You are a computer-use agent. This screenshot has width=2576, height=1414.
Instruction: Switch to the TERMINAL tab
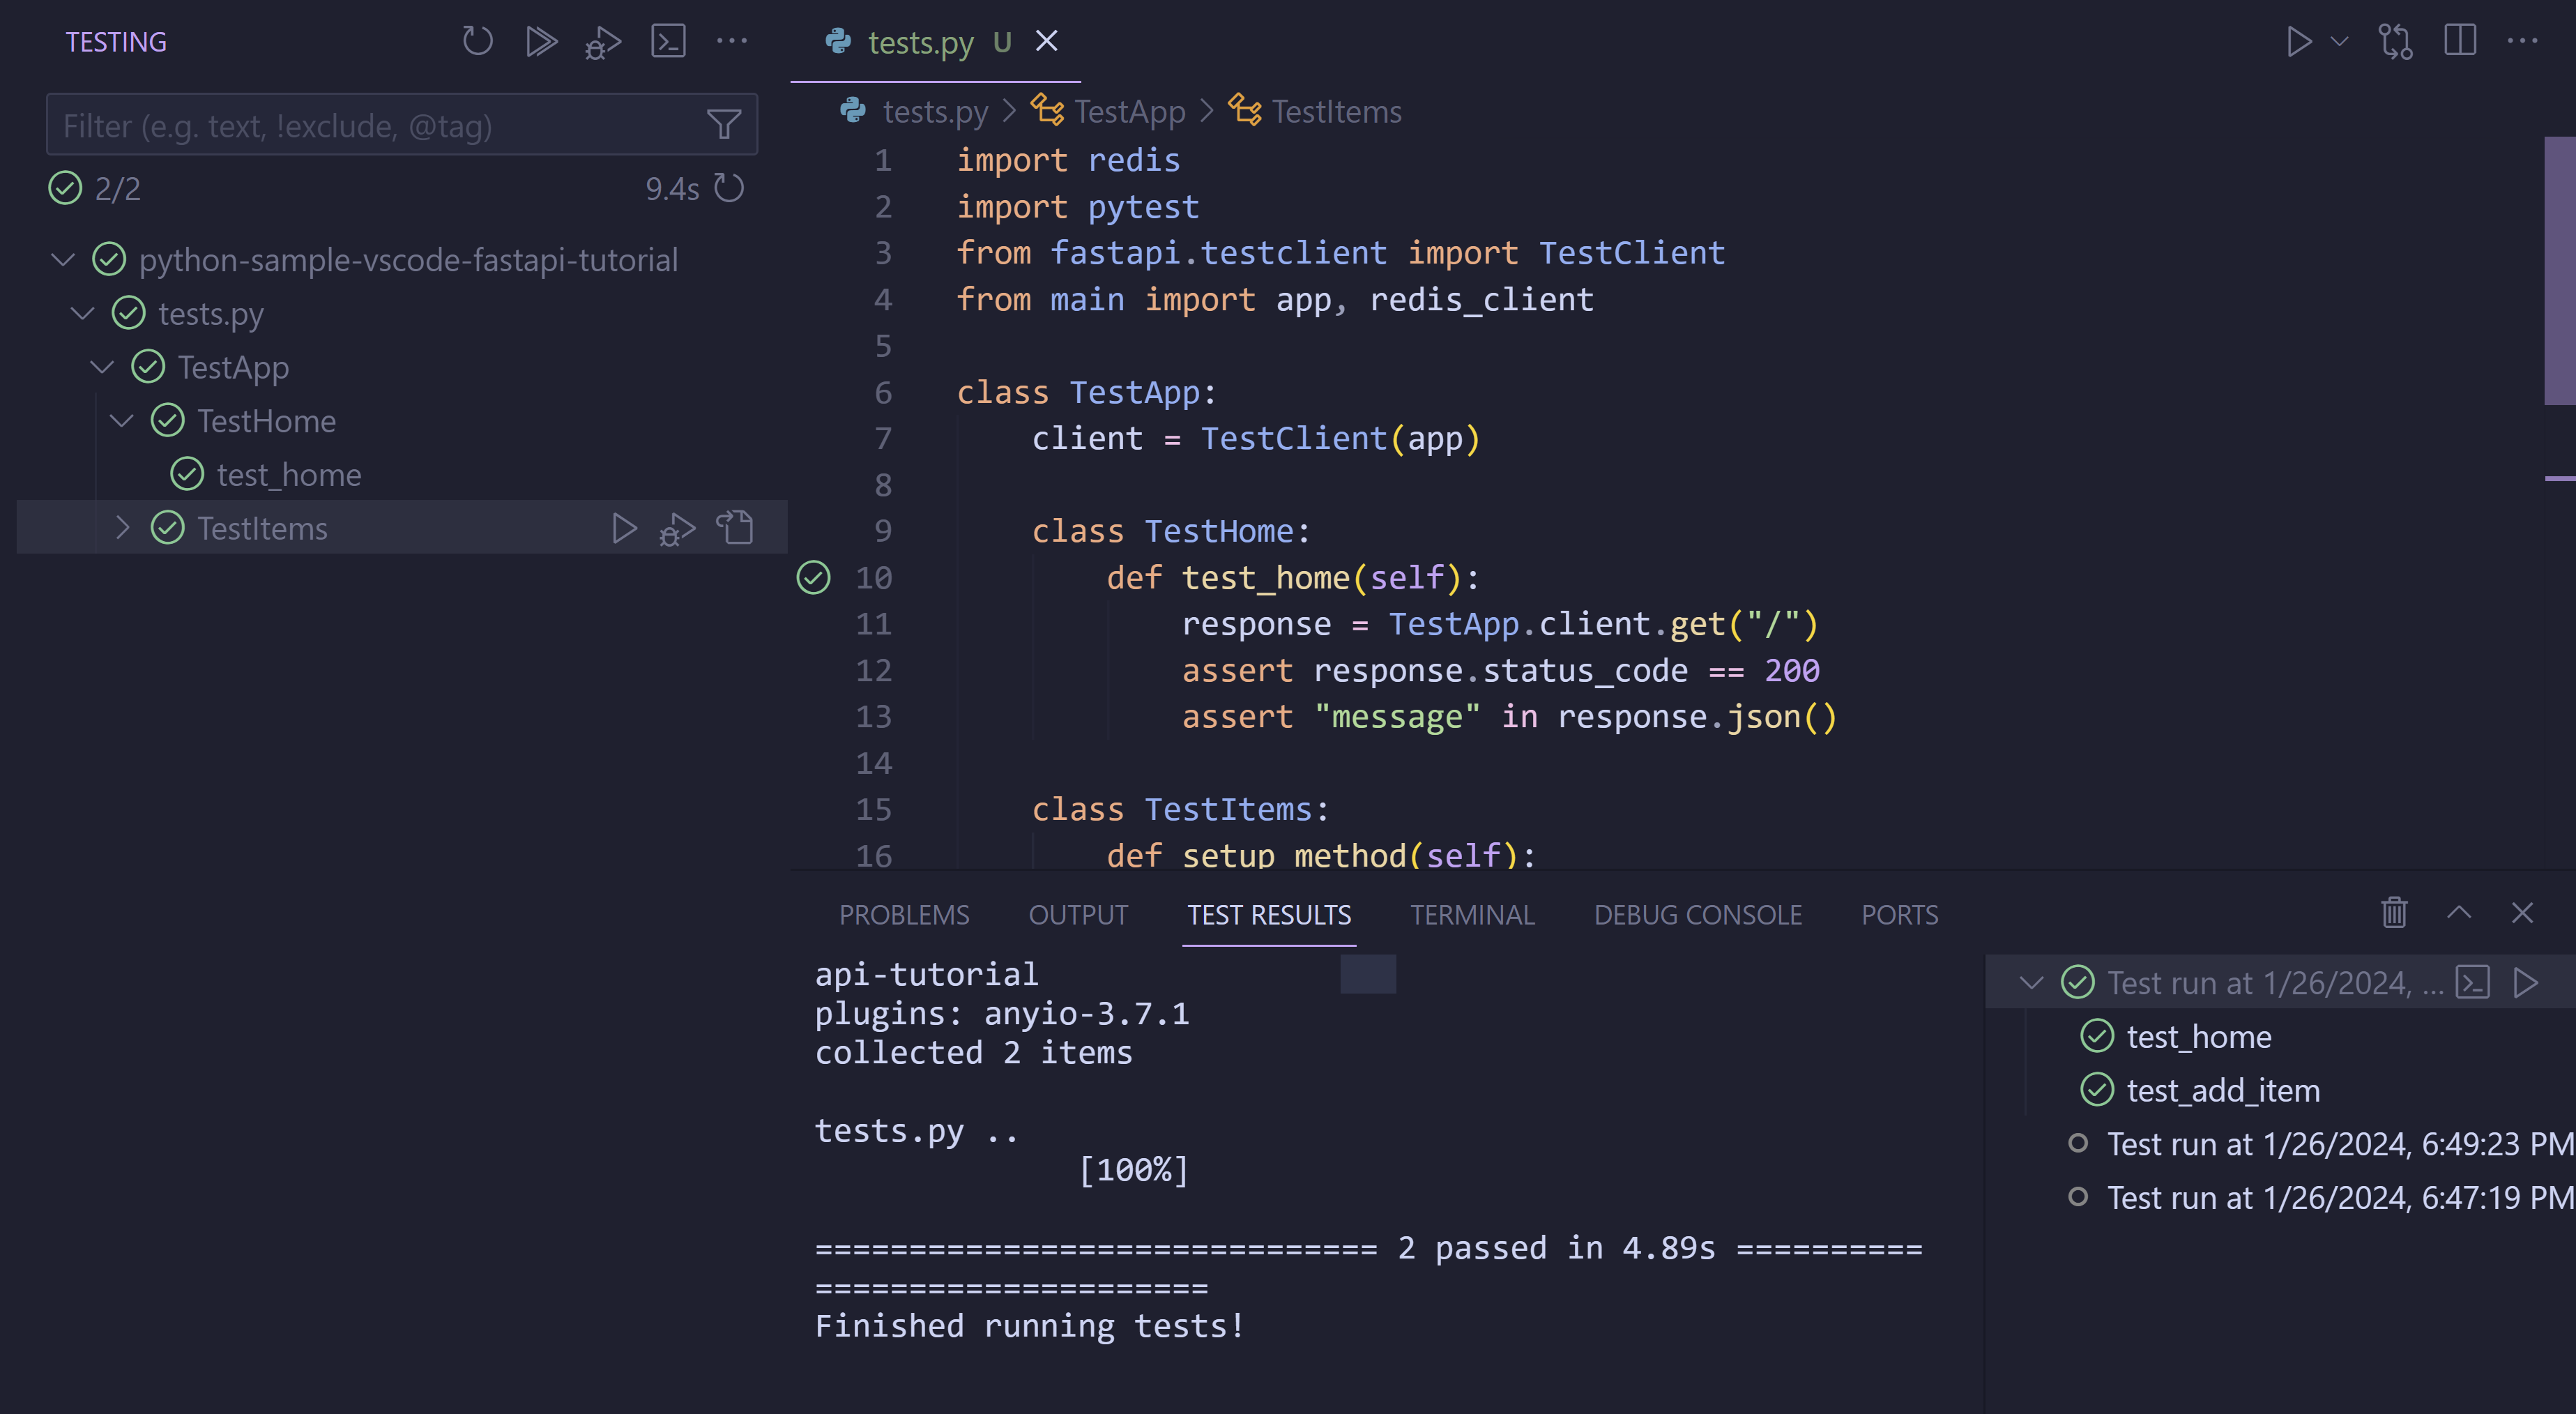point(1473,914)
